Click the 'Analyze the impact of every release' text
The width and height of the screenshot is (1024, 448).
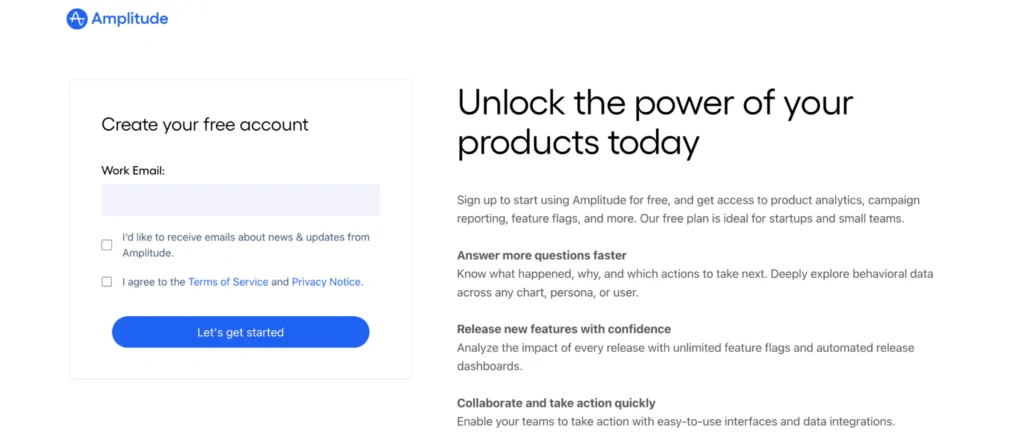point(685,357)
